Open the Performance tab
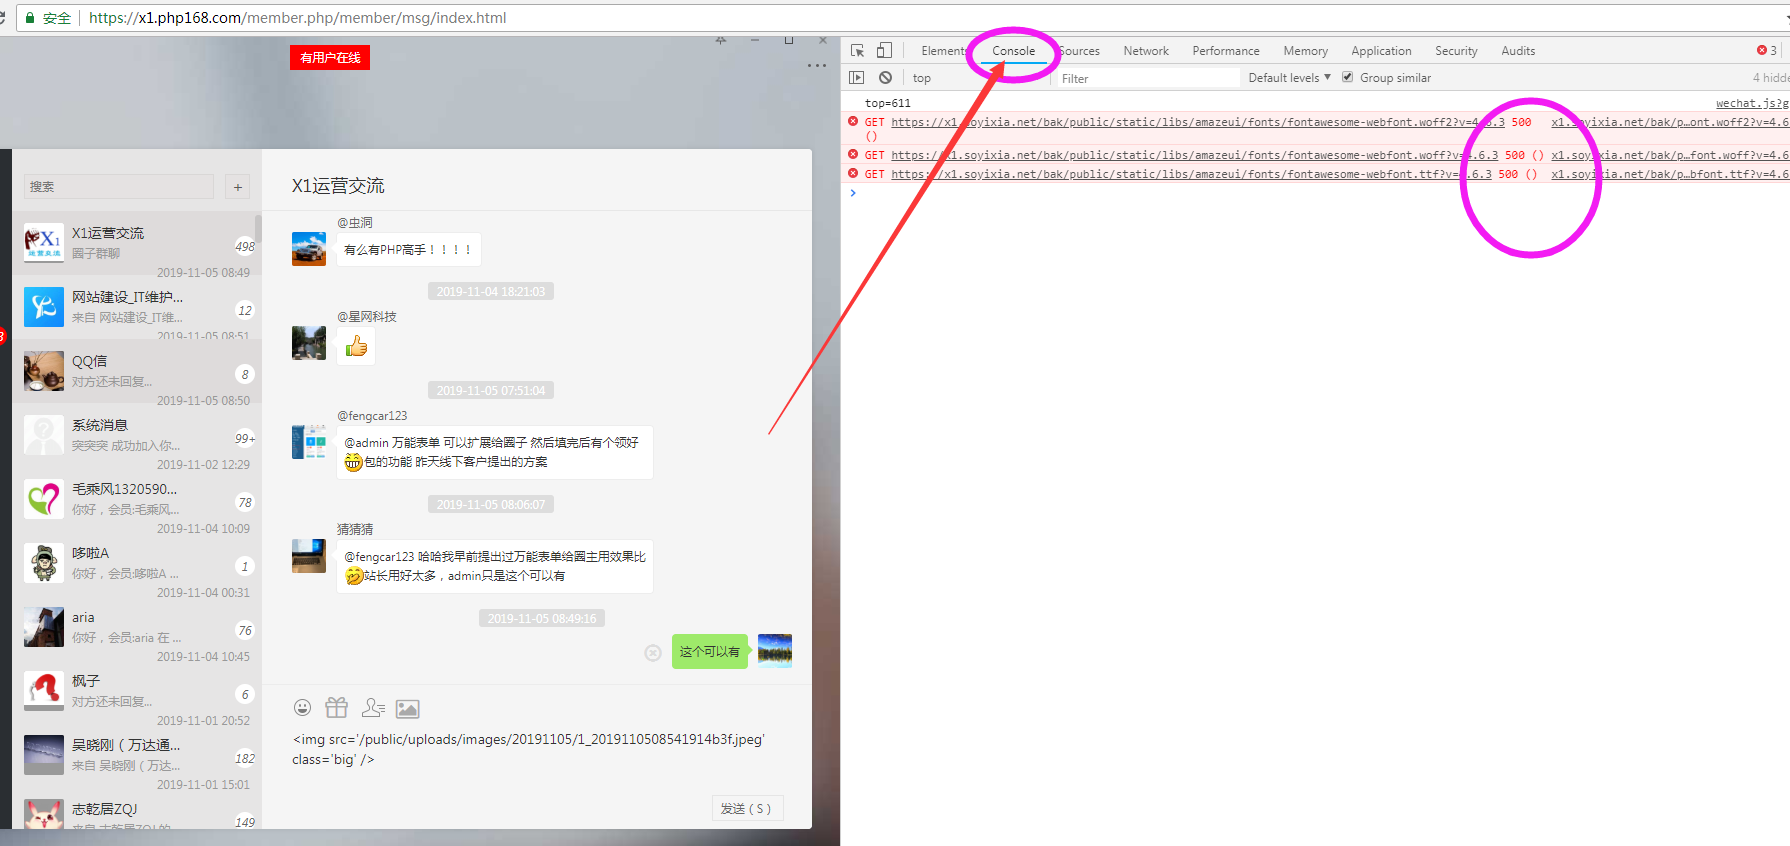 click(1225, 51)
